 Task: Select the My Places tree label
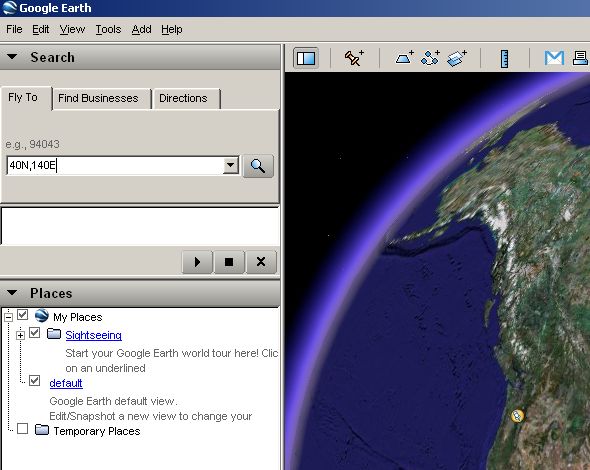coord(78,317)
